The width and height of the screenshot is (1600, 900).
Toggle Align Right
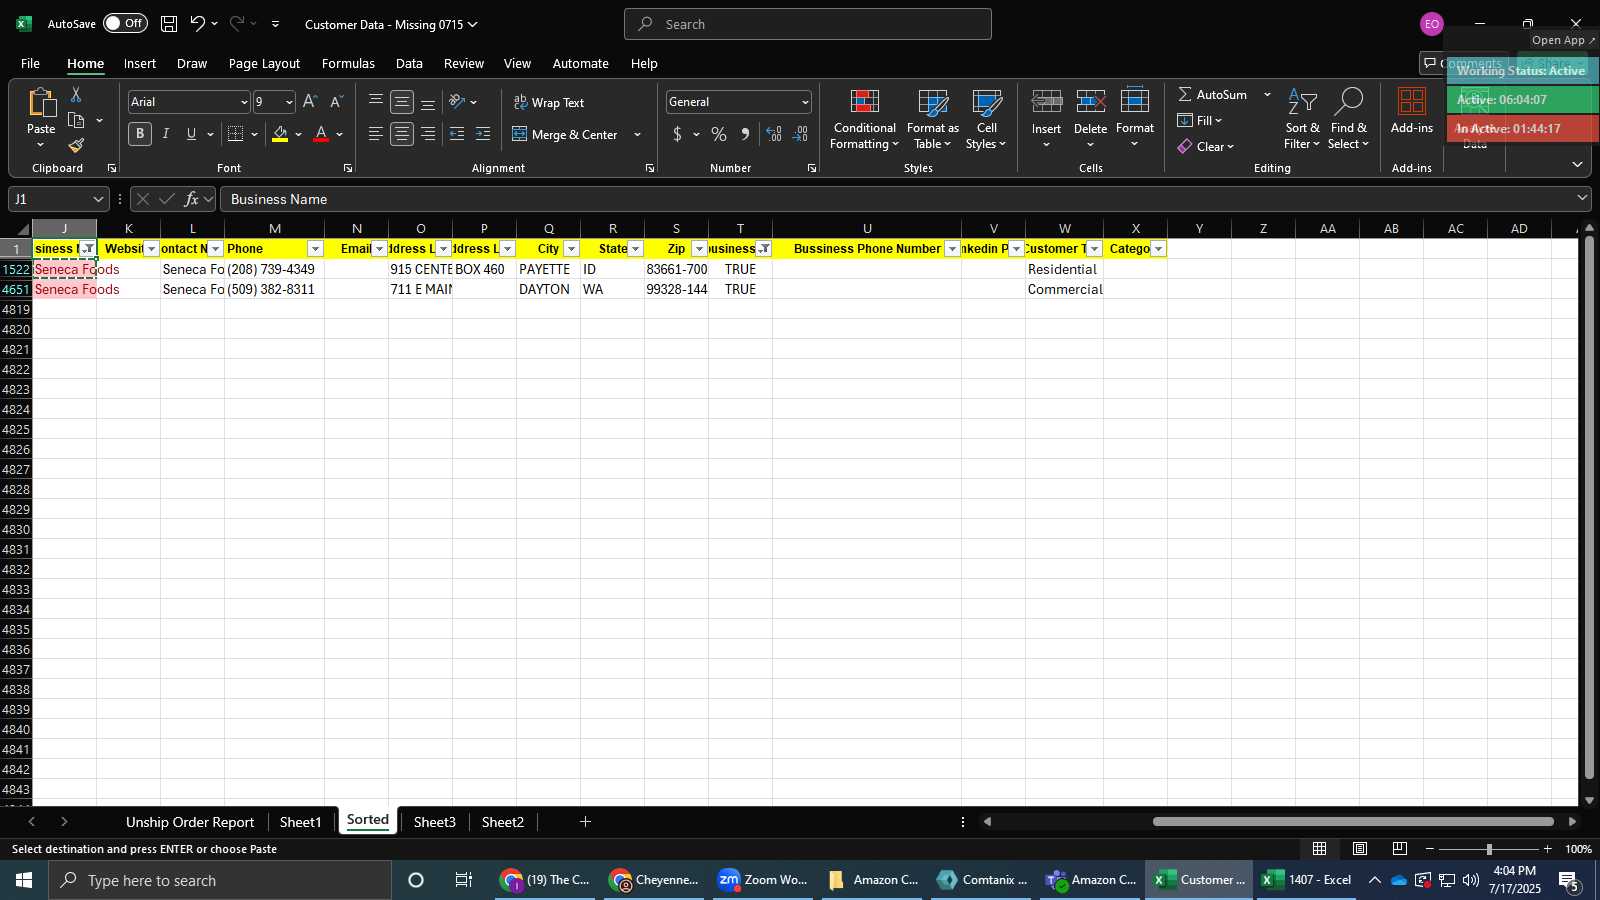428,134
